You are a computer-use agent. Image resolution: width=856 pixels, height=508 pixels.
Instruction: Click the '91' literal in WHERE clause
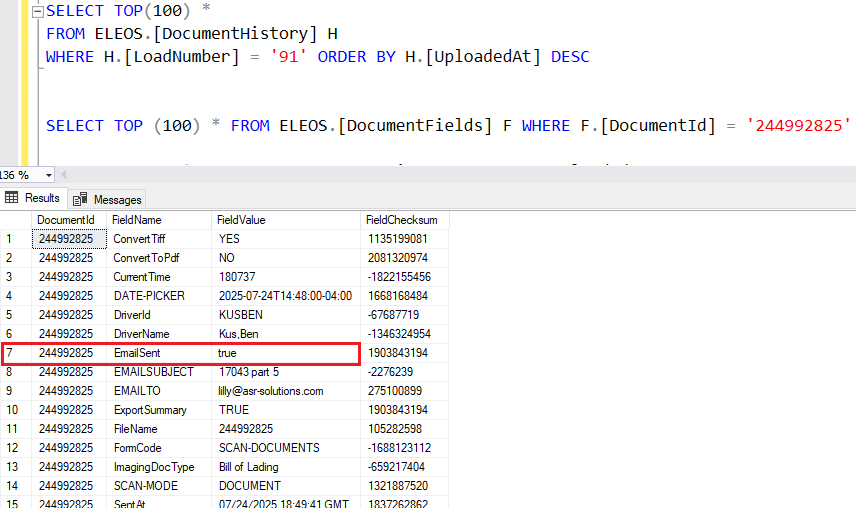pyautogui.click(x=289, y=57)
